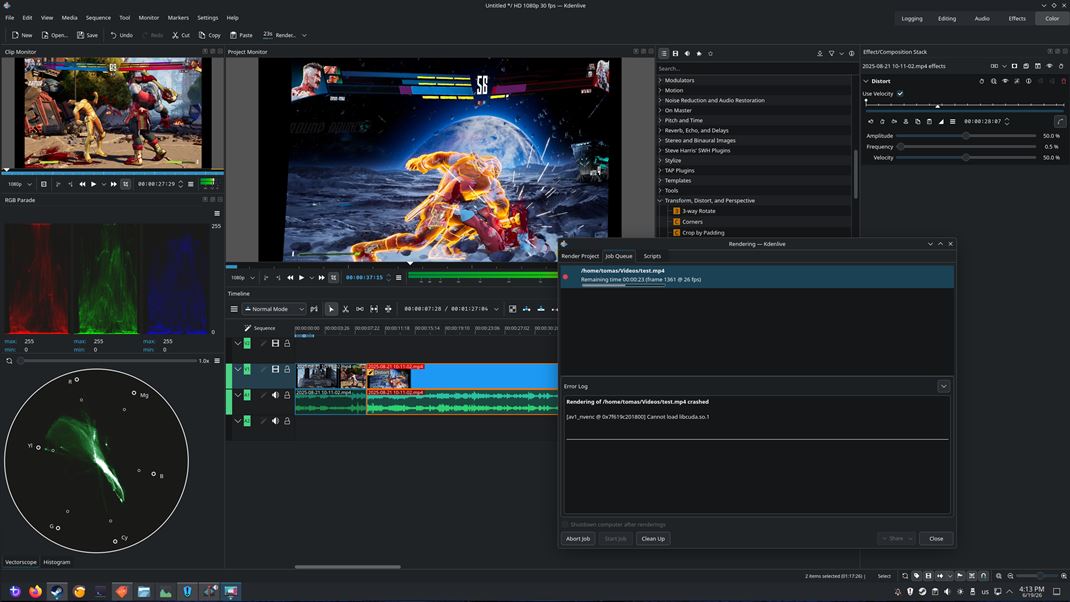The height and width of the screenshot is (602, 1070).
Task: Switch to the Histogram tab
Action: 57,562
